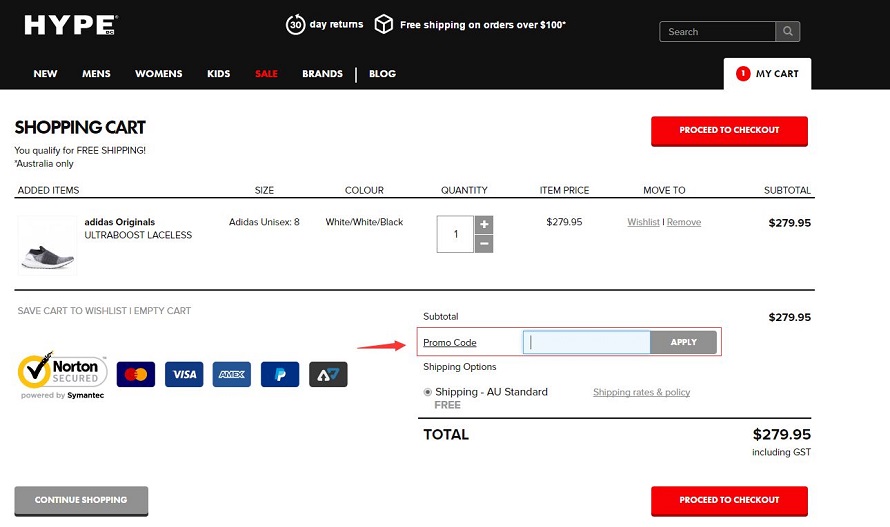Click the Afterpay payment icon
The width and height of the screenshot is (890, 527).
click(x=328, y=374)
